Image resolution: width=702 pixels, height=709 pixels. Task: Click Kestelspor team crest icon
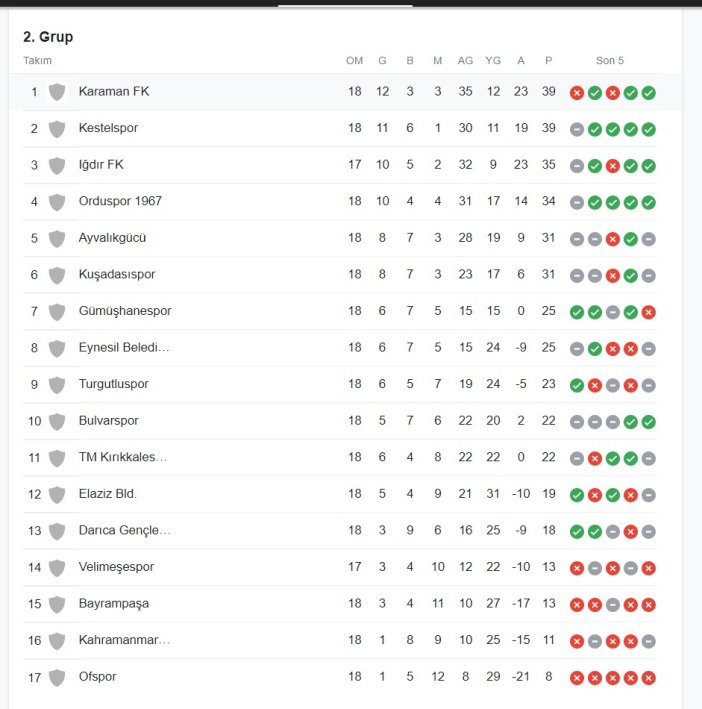point(58,129)
